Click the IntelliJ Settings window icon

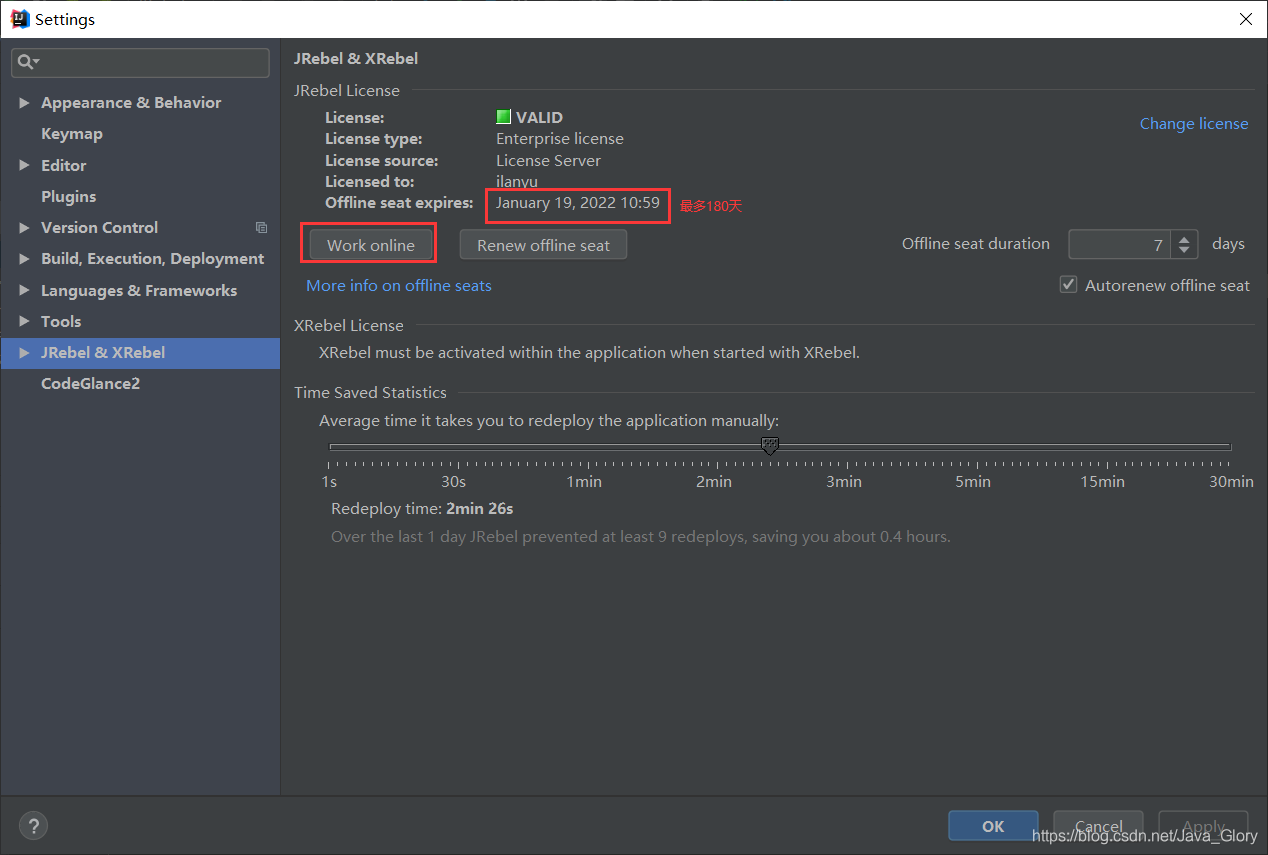[x=20, y=19]
